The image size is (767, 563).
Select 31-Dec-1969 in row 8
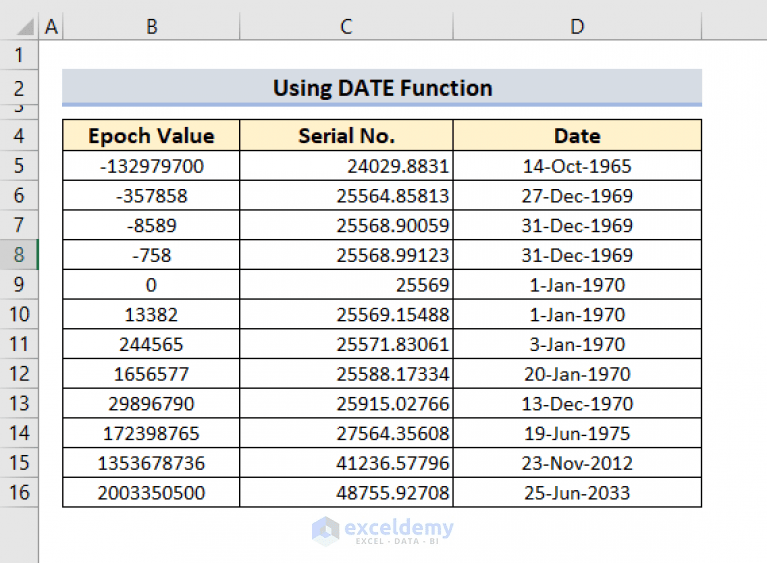click(577, 255)
